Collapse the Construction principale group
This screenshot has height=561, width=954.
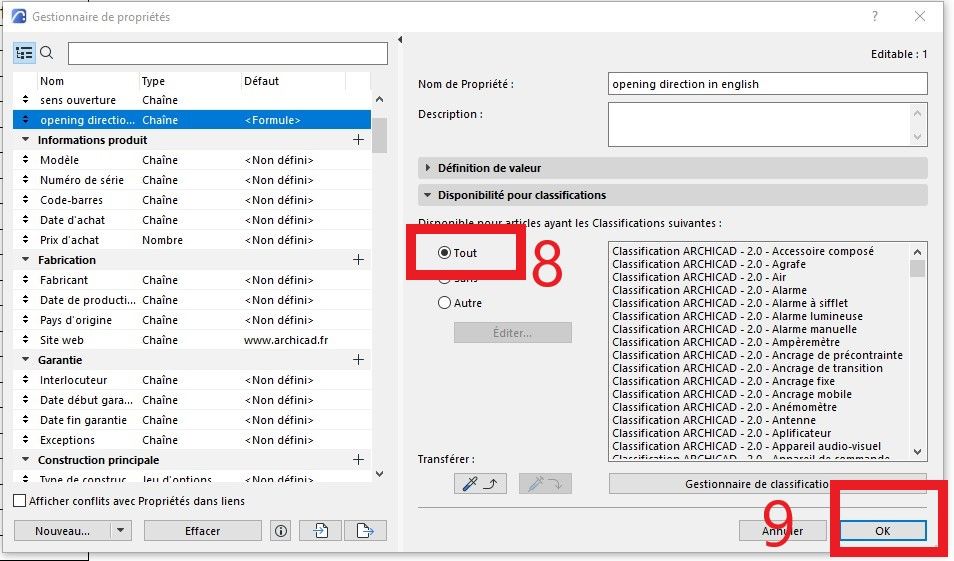coord(26,459)
